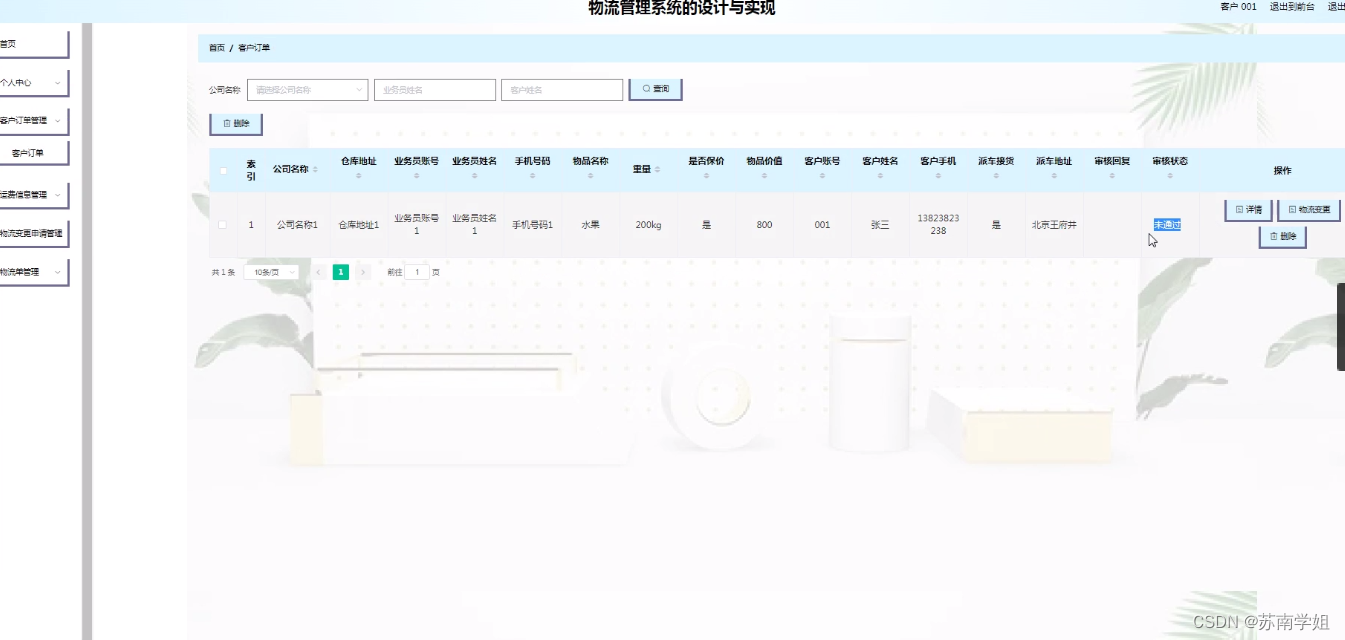Click the magnifier icon on the 查询 button
This screenshot has width=1345, height=640.
tap(644, 89)
